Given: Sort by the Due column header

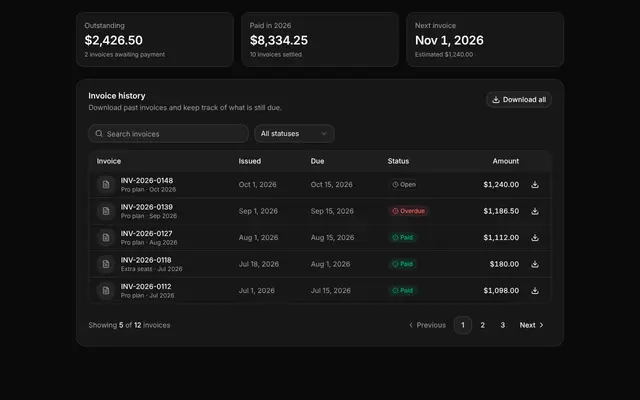Looking at the screenshot, I should point(317,161).
